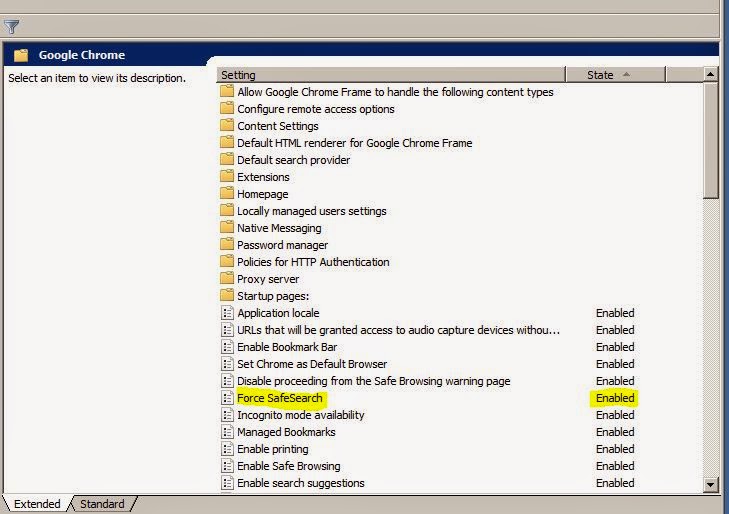729x514 pixels.
Task: Click policy icon beside Enable search suggestions
Action: (227, 483)
